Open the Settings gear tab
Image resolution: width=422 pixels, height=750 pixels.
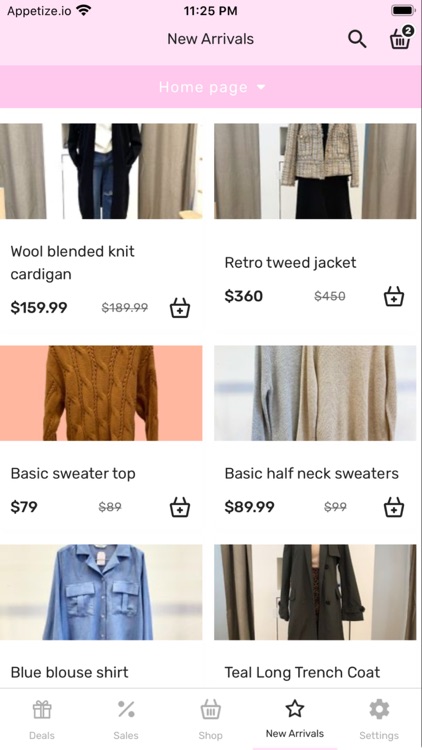coord(379,720)
